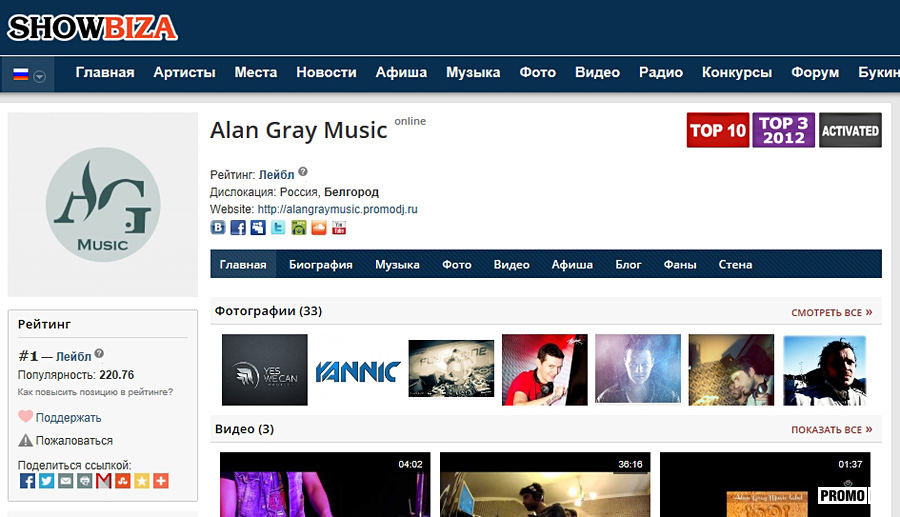Screen dimensions: 900x517
Task: Share link via StumbleUpon icon
Action: (122, 481)
